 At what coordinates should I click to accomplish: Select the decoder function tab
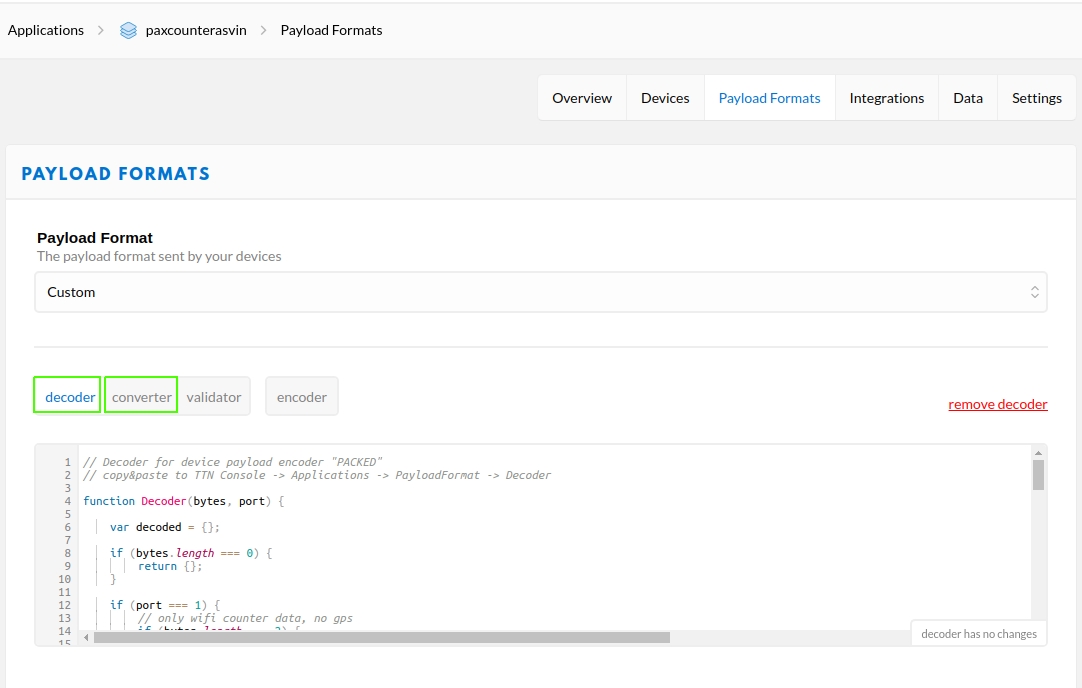point(70,397)
